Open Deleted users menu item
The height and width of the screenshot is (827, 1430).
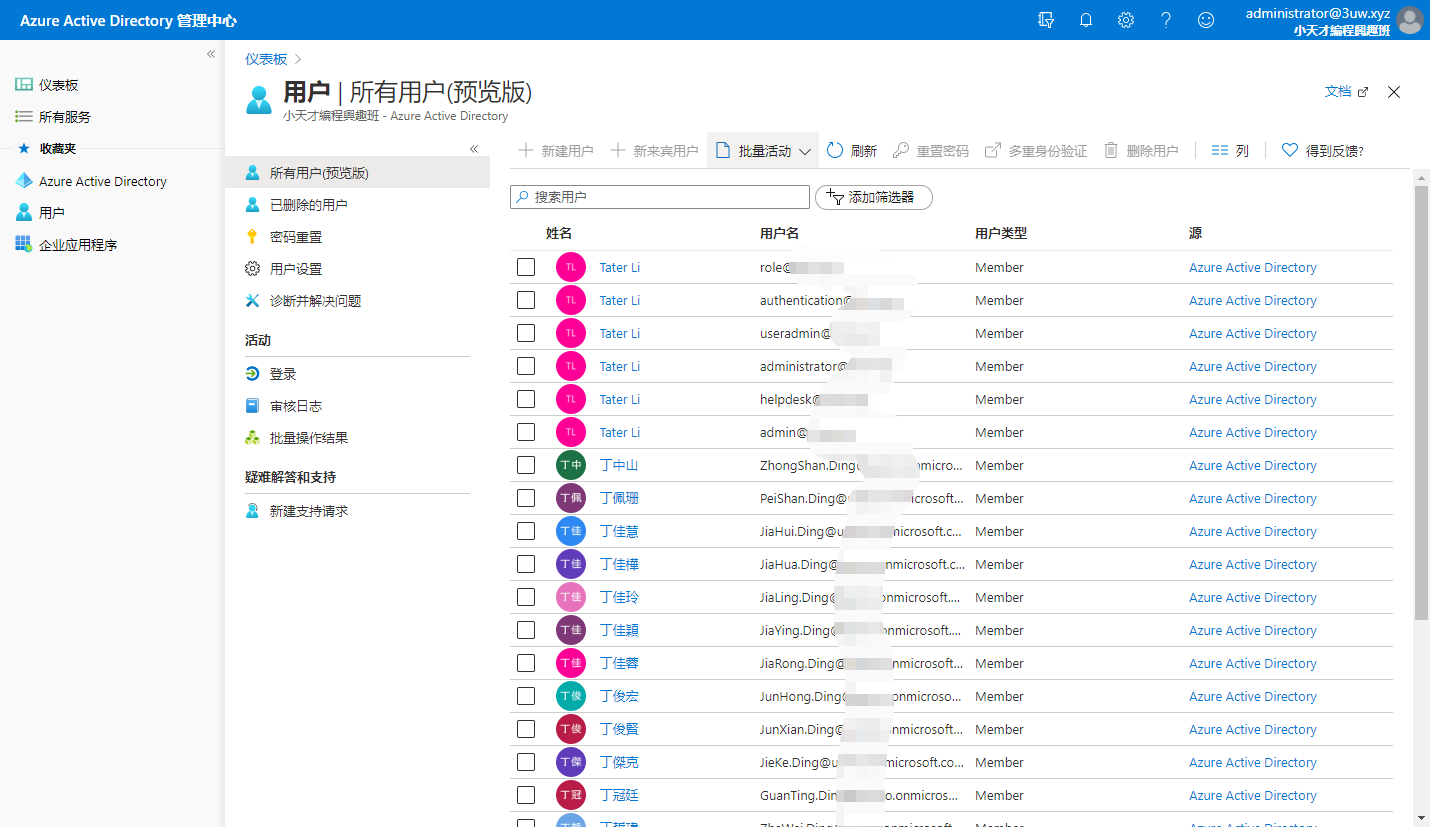click(x=357, y=205)
